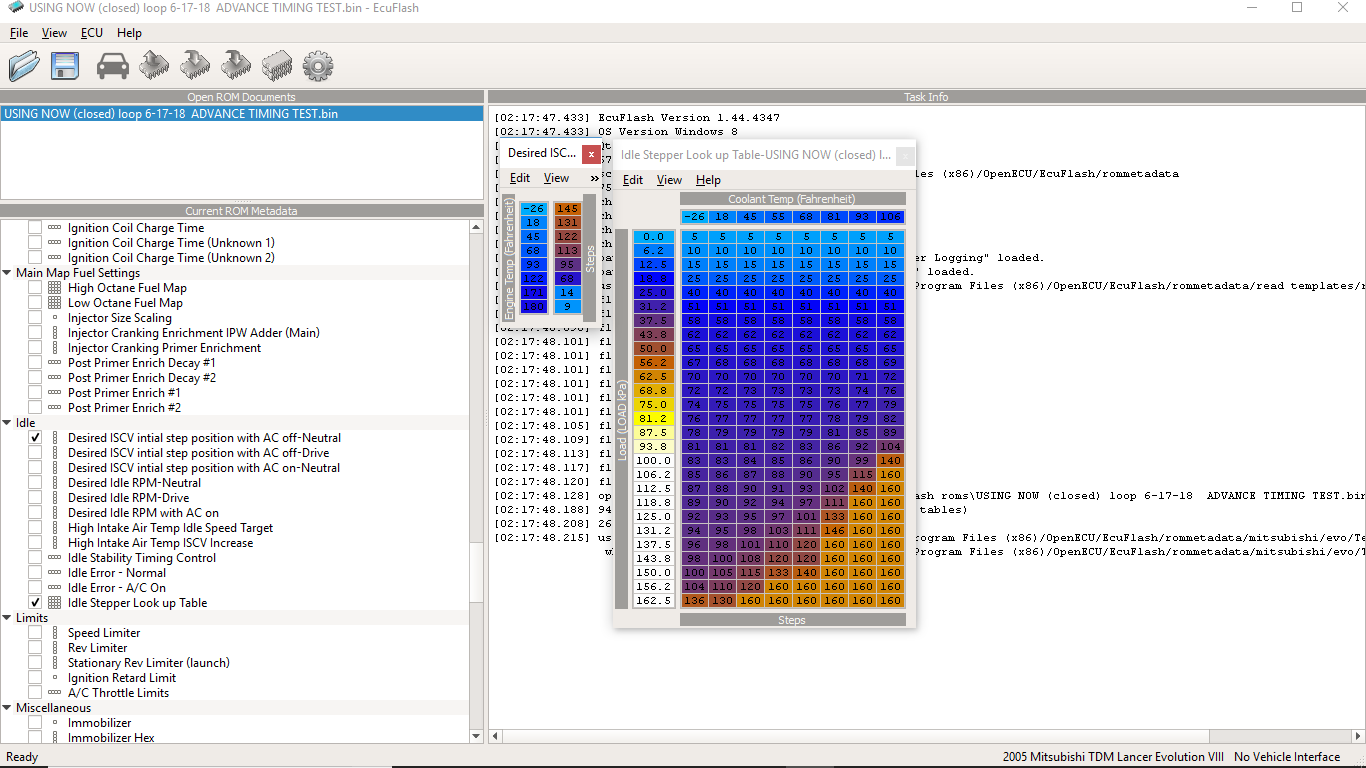Check the Rev Limiter checkbox

click(35, 648)
